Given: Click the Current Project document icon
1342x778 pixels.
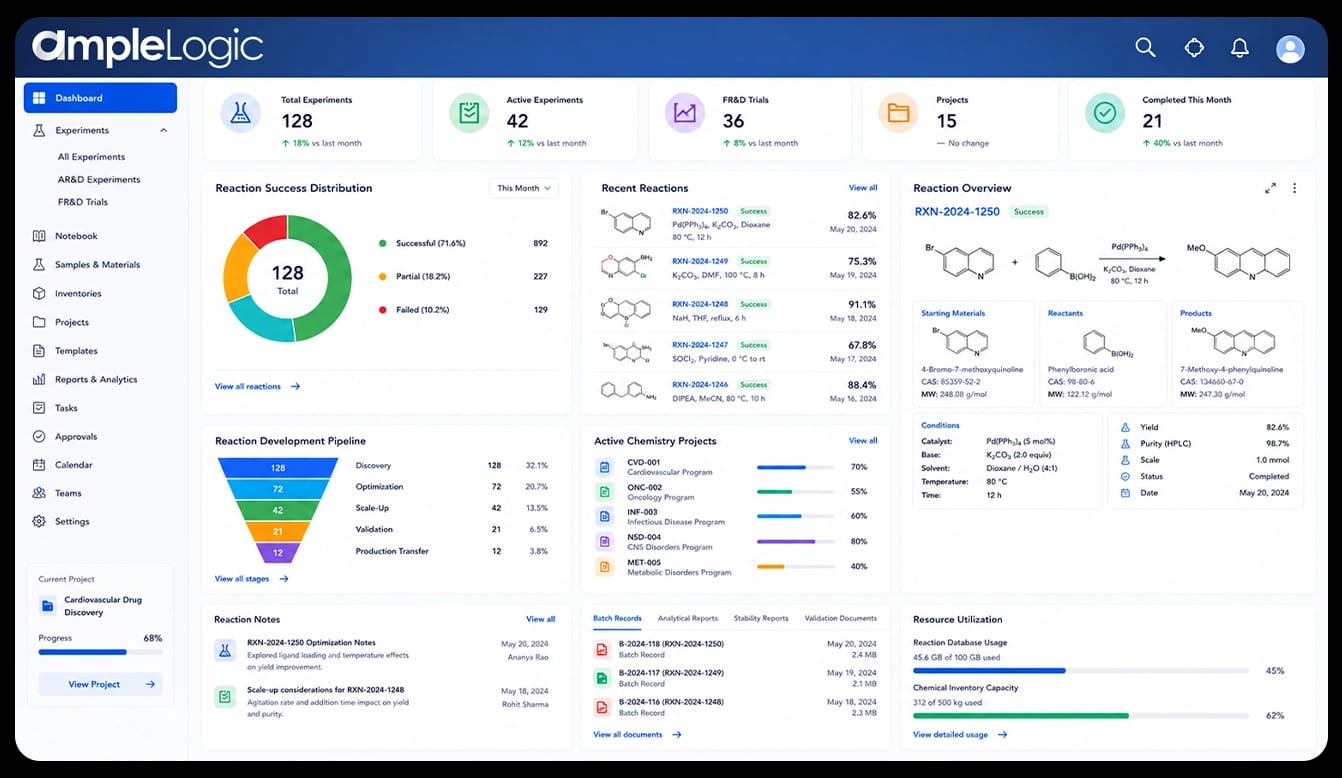Looking at the screenshot, I should [x=47, y=606].
